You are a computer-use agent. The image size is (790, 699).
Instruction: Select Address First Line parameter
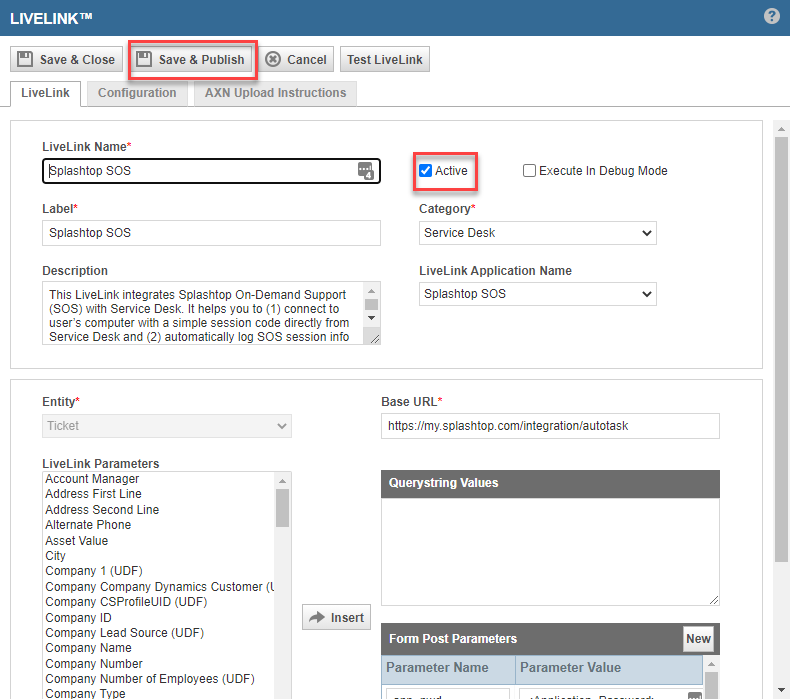[x=93, y=494]
